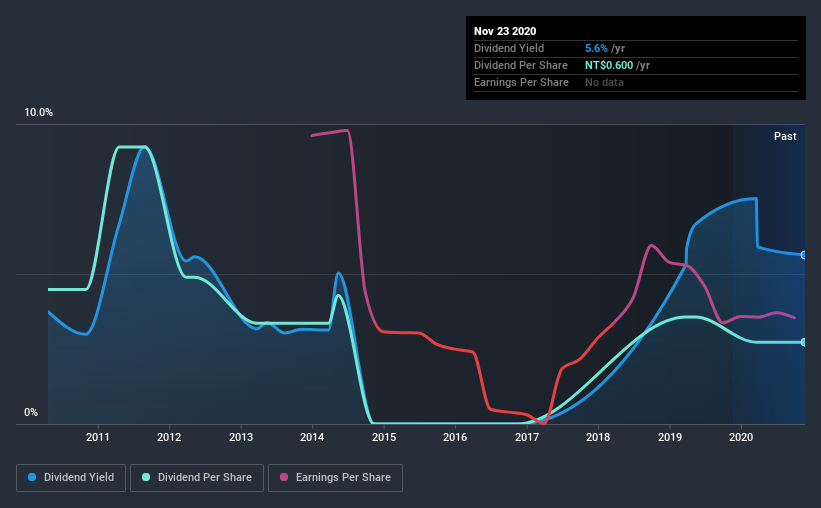
Task: Click the teal Dividend Per Share legend dot
Action: tap(146, 477)
